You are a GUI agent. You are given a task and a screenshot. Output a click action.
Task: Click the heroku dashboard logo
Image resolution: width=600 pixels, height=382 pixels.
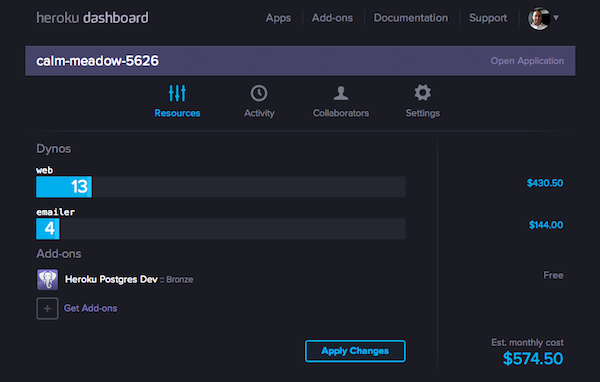(x=92, y=18)
